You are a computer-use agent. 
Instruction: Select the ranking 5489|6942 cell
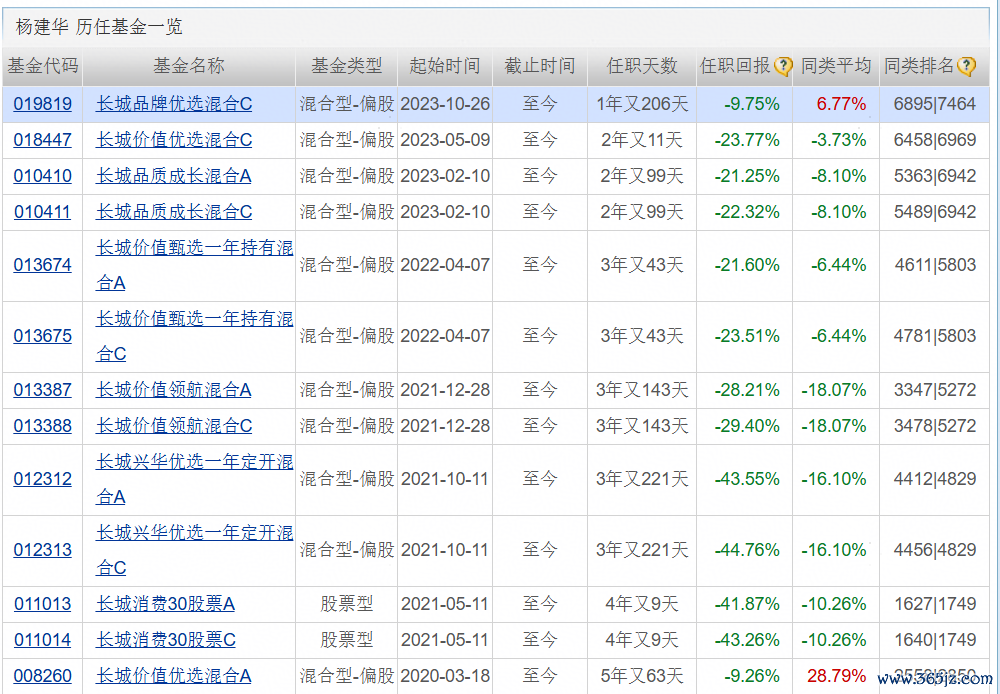(935, 212)
